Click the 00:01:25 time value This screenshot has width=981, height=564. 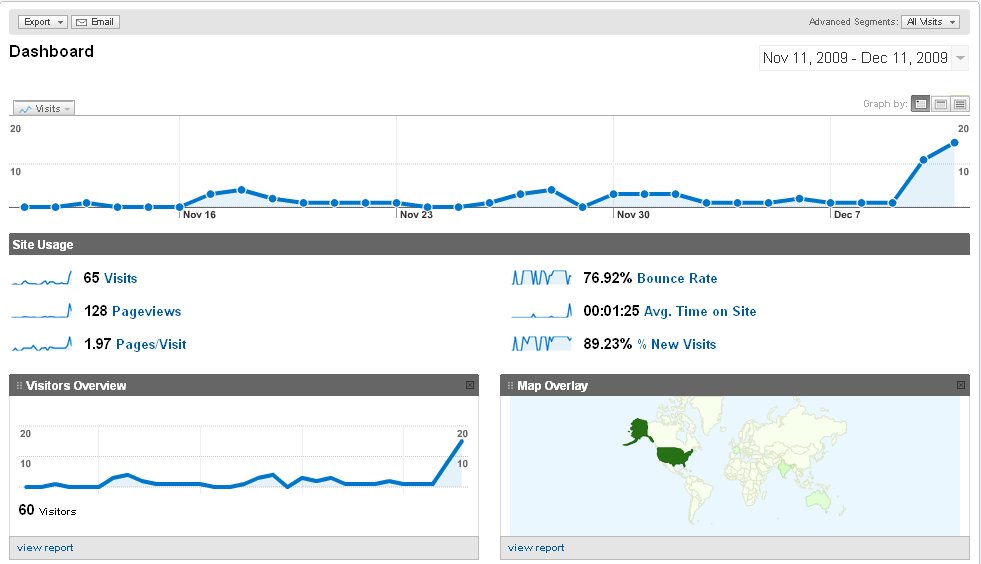611,312
